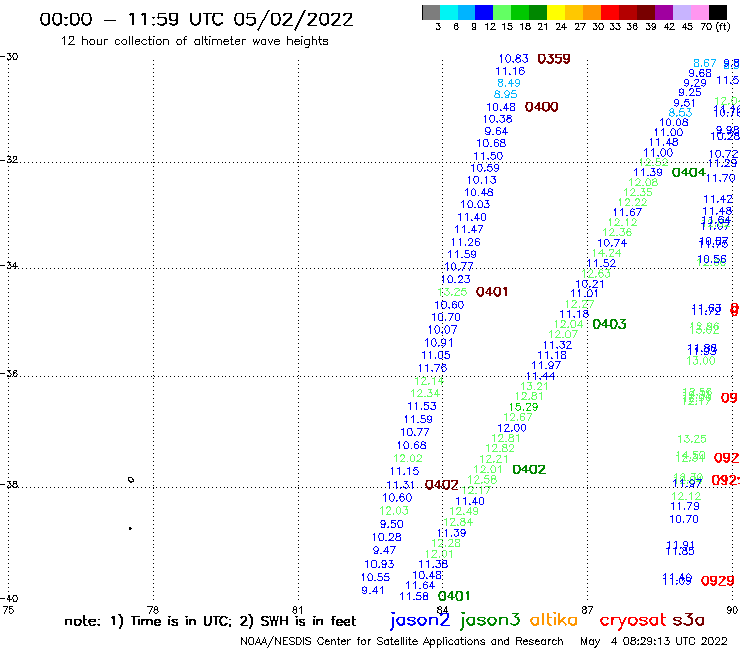740x650 pixels.
Task: Click the wave height value 10.93
Action: (379, 565)
